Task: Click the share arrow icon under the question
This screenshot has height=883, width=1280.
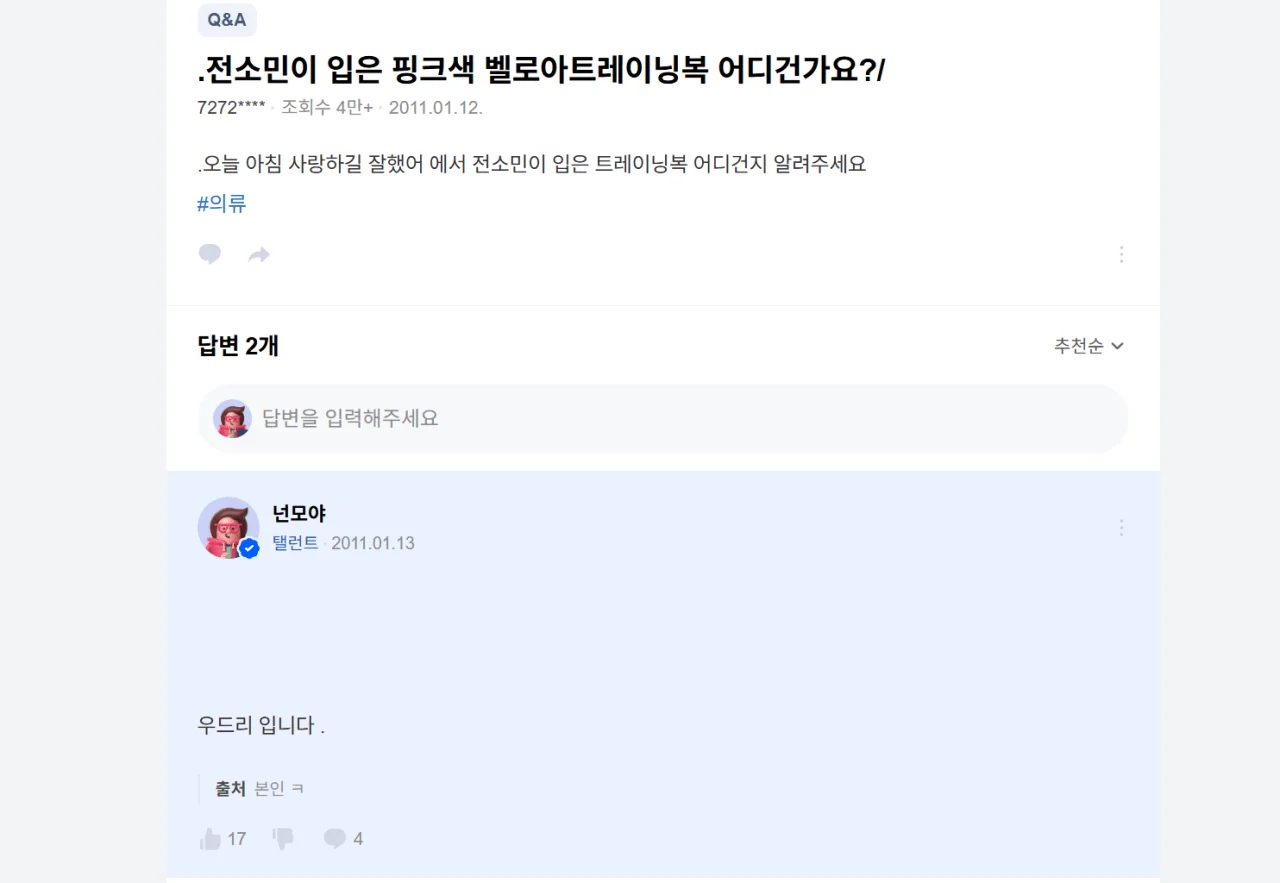Action: point(258,254)
